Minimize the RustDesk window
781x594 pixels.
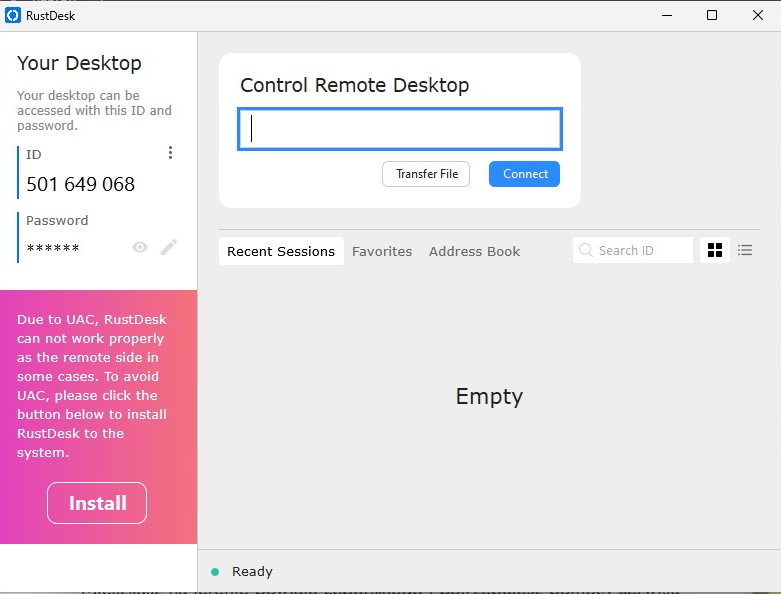pos(665,15)
